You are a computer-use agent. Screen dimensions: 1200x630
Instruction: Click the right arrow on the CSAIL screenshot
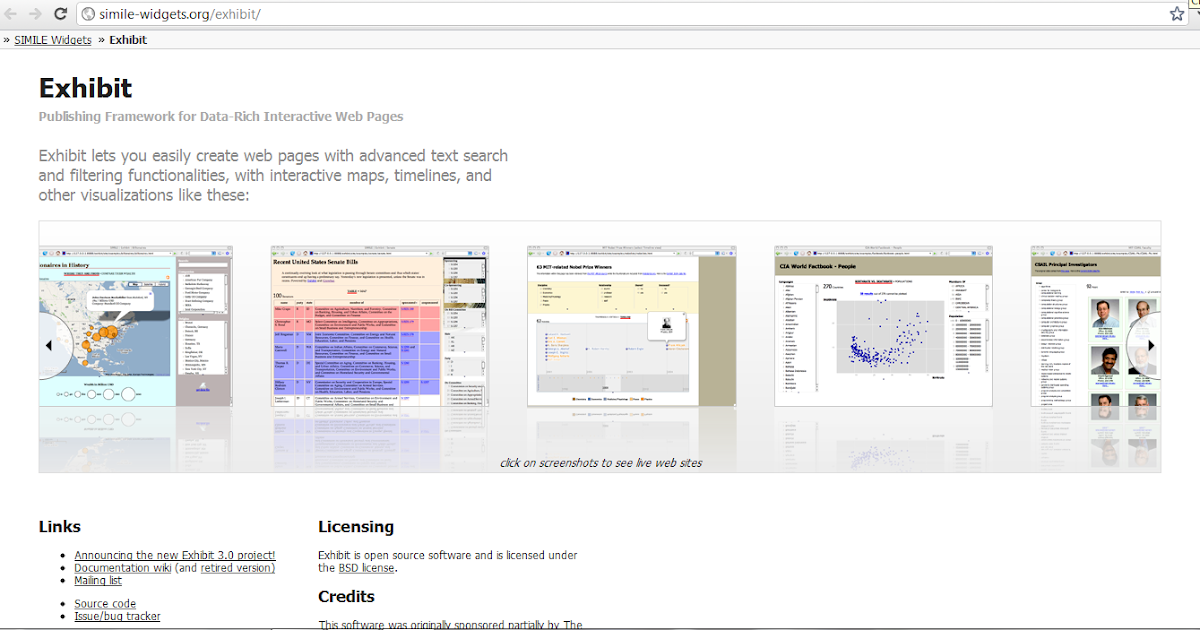(1152, 345)
